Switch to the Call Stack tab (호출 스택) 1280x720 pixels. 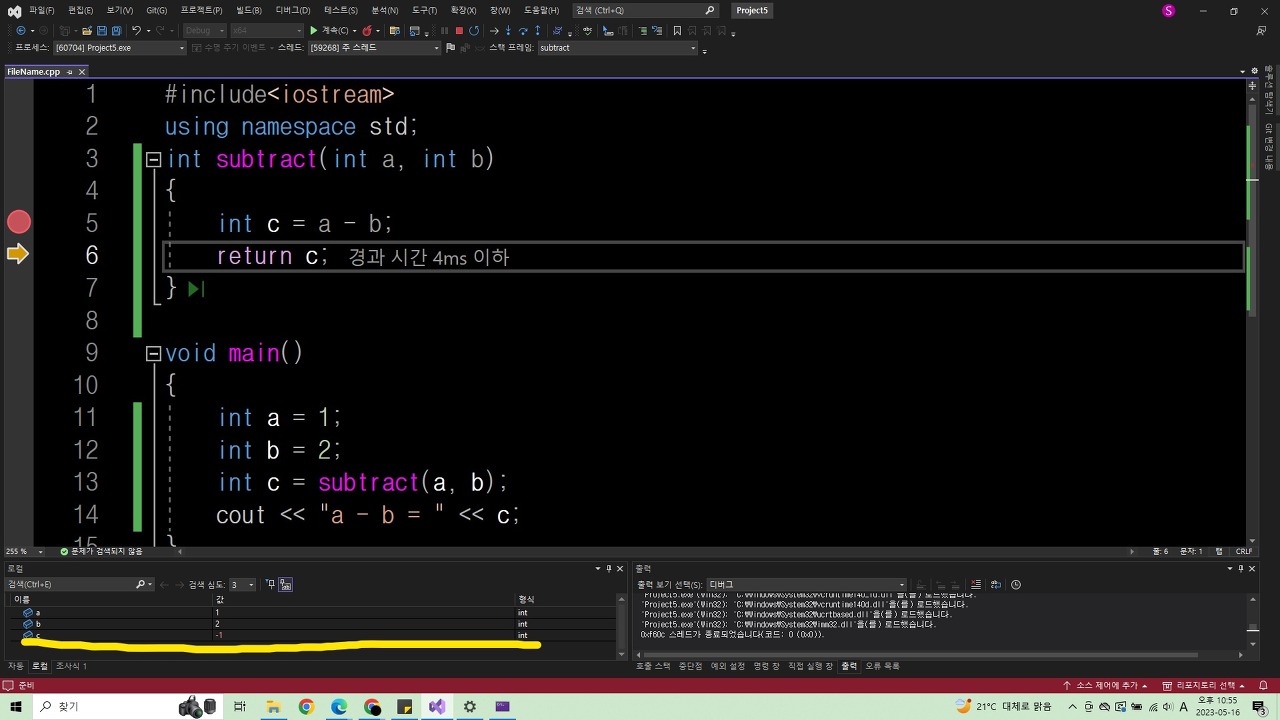(654, 666)
